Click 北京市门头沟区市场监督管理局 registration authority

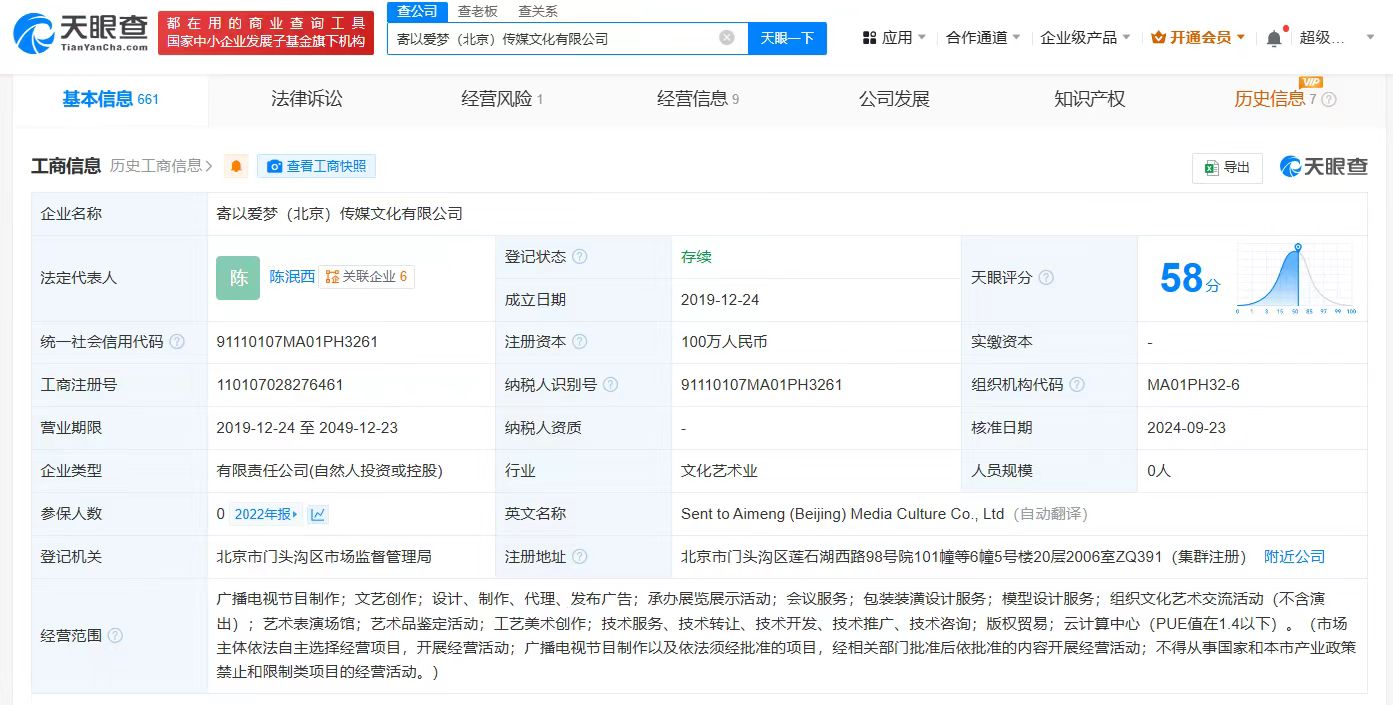click(x=324, y=557)
